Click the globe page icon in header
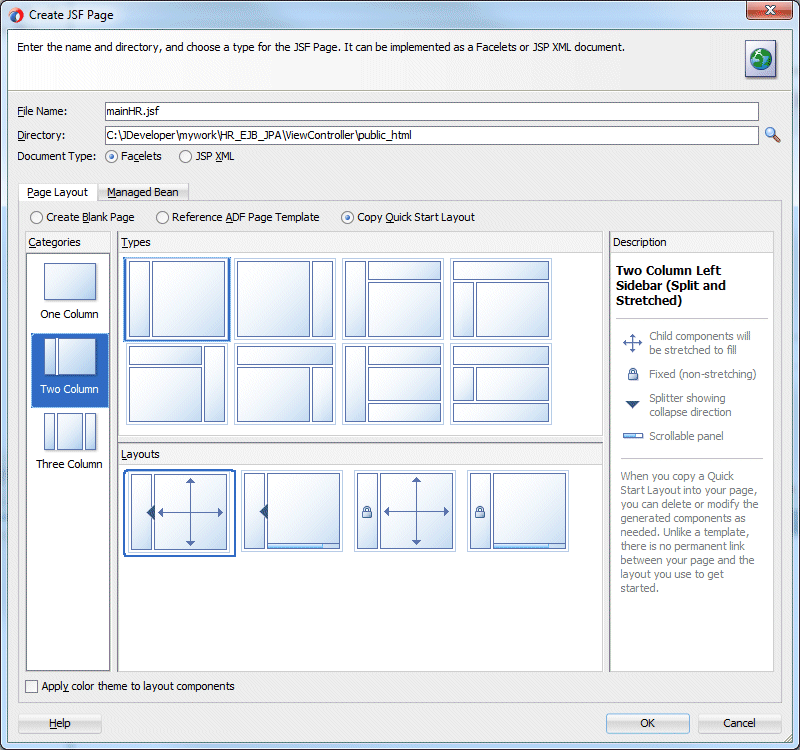 pos(760,59)
